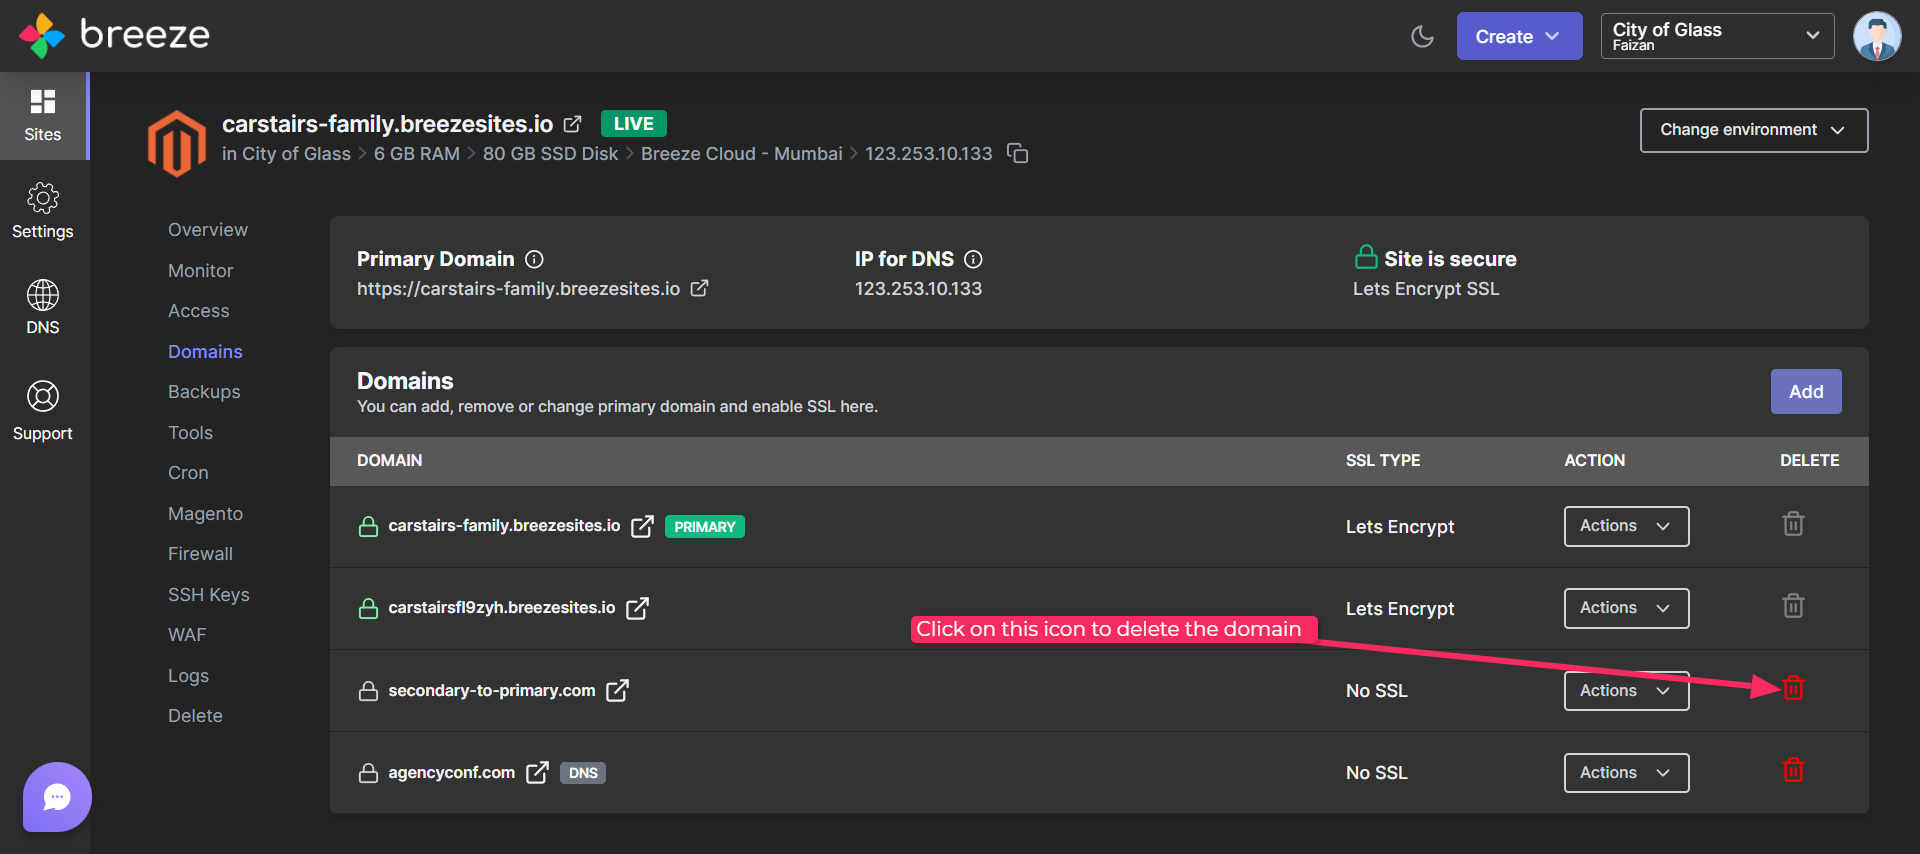This screenshot has width=1920, height=854.
Task: Open site in new tab icon beside title
Action: click(572, 124)
